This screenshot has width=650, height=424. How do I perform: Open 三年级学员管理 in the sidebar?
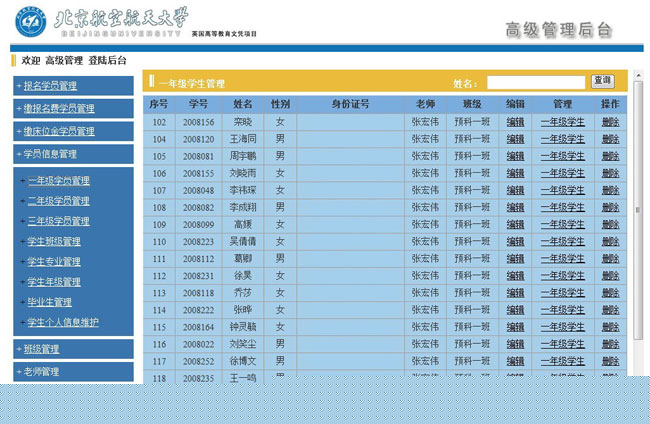pyautogui.click(x=58, y=221)
